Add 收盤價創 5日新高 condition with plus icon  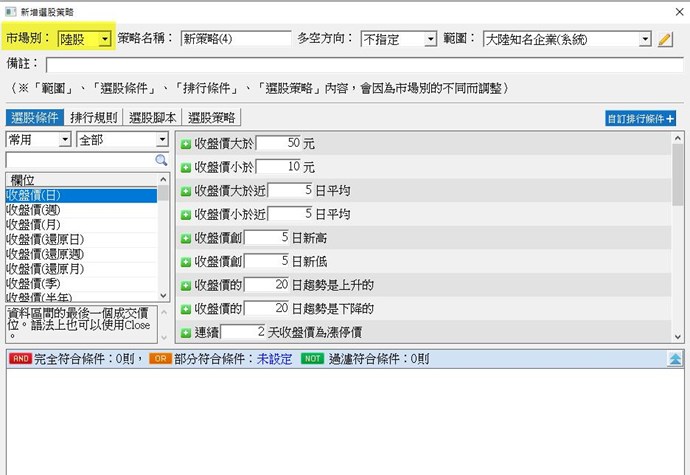pyautogui.click(x=186, y=238)
